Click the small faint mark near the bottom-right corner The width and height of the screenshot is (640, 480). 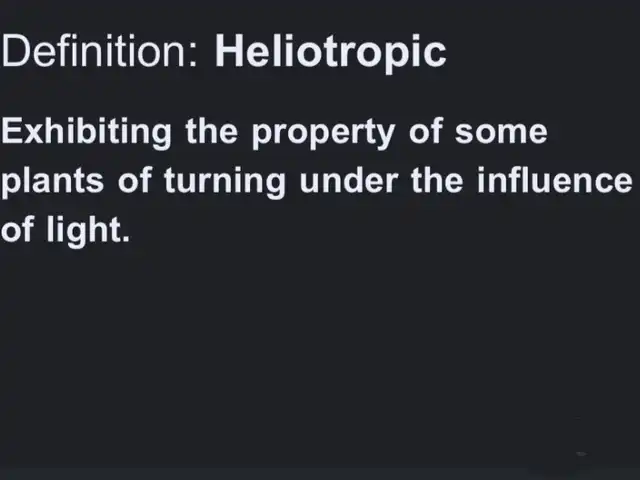(x=581, y=453)
